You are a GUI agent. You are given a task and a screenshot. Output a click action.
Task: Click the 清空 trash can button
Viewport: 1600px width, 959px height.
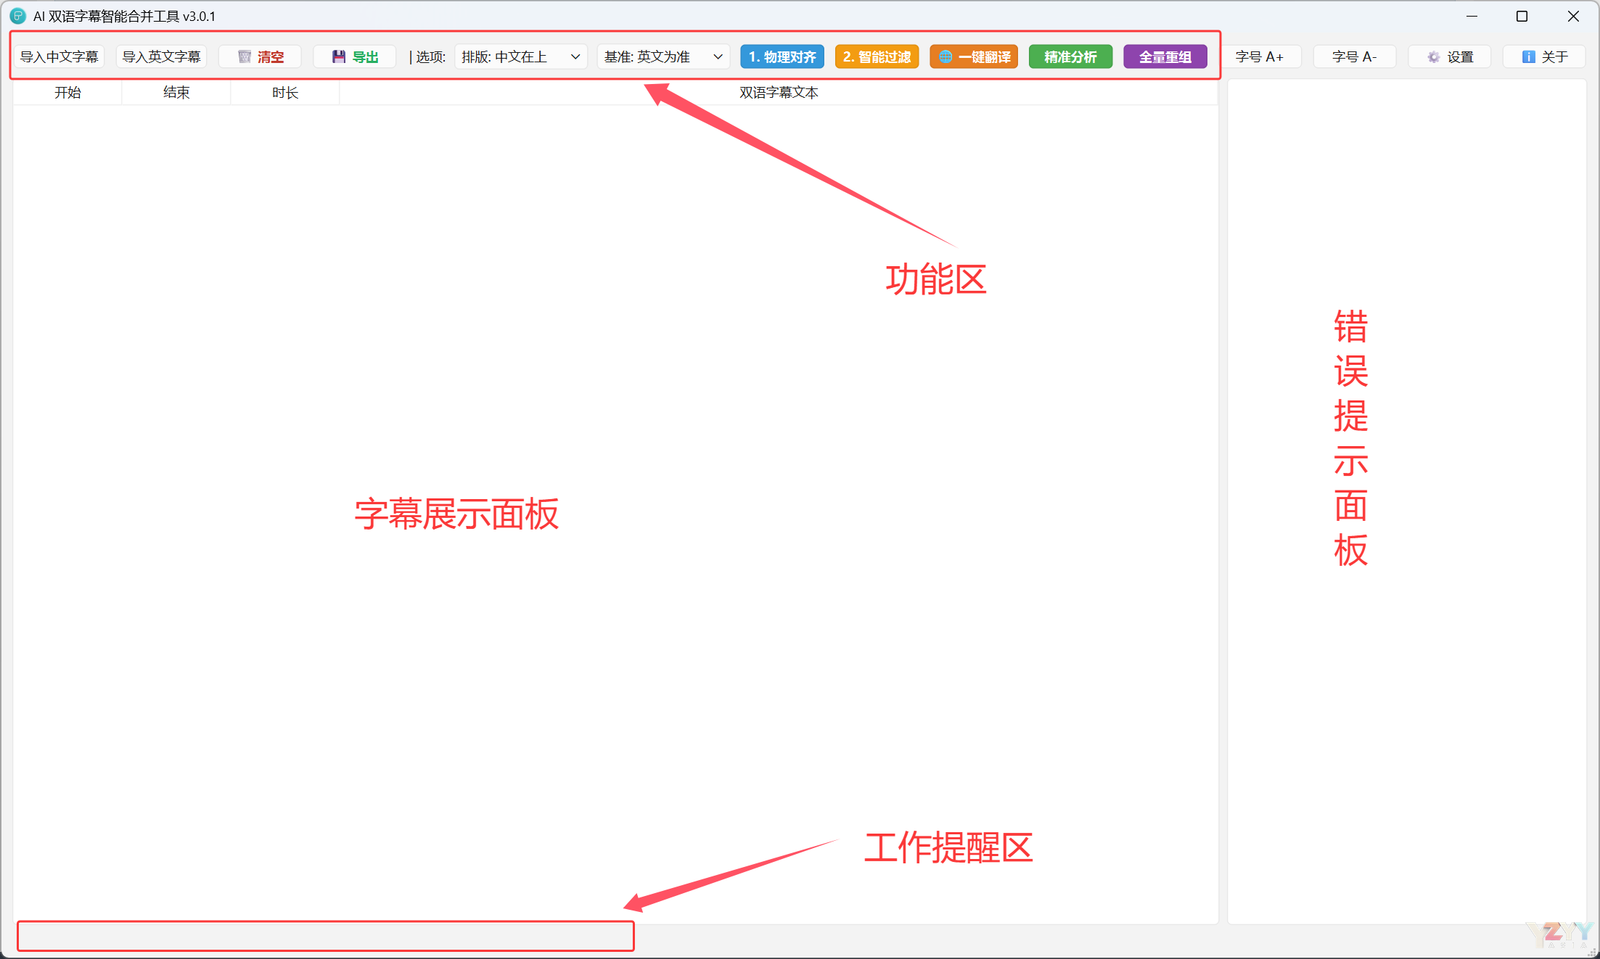click(x=260, y=57)
